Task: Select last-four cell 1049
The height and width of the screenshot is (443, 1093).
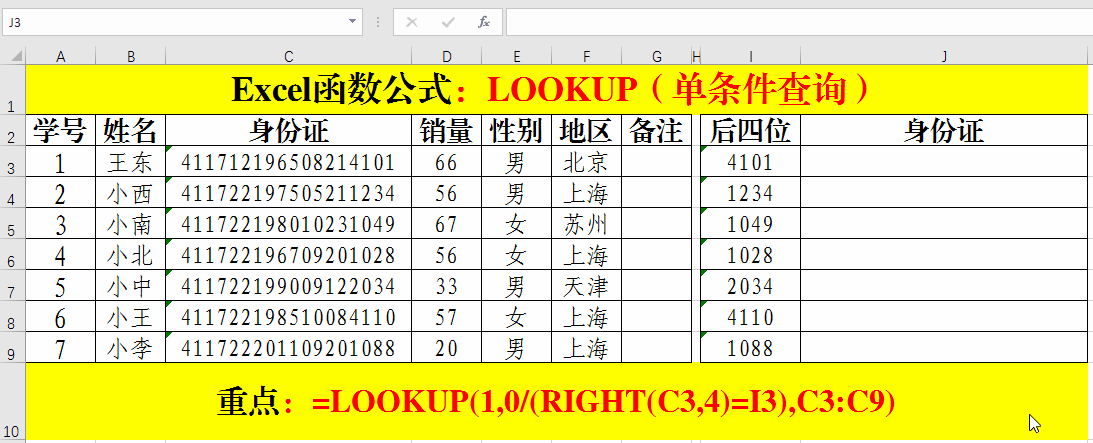Action: 750,224
